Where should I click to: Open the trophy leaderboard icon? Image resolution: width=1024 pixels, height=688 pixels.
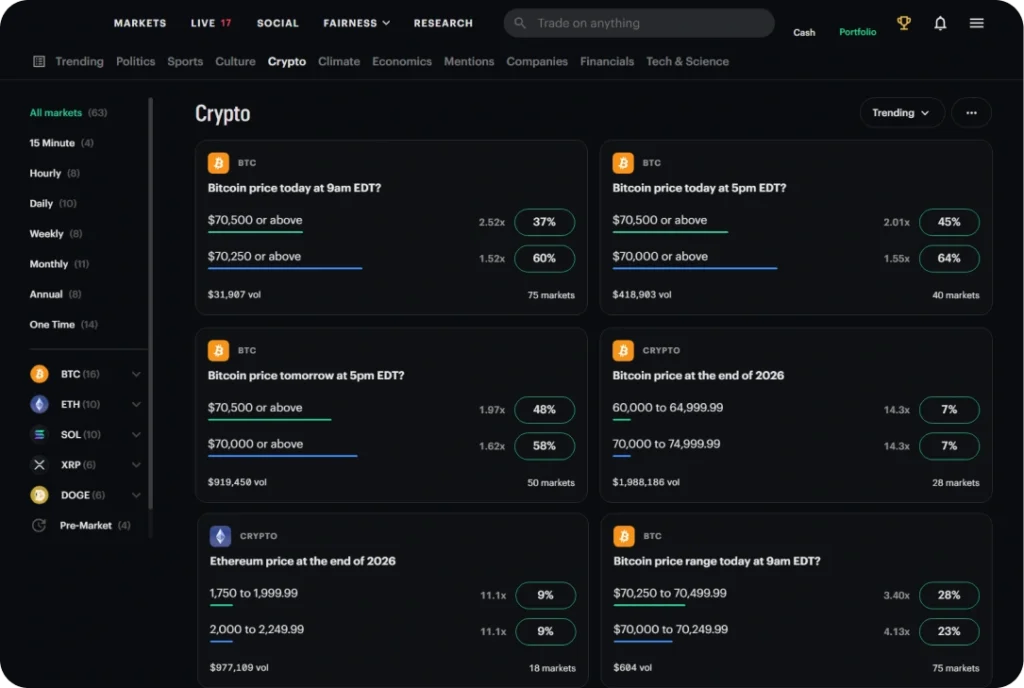click(904, 23)
